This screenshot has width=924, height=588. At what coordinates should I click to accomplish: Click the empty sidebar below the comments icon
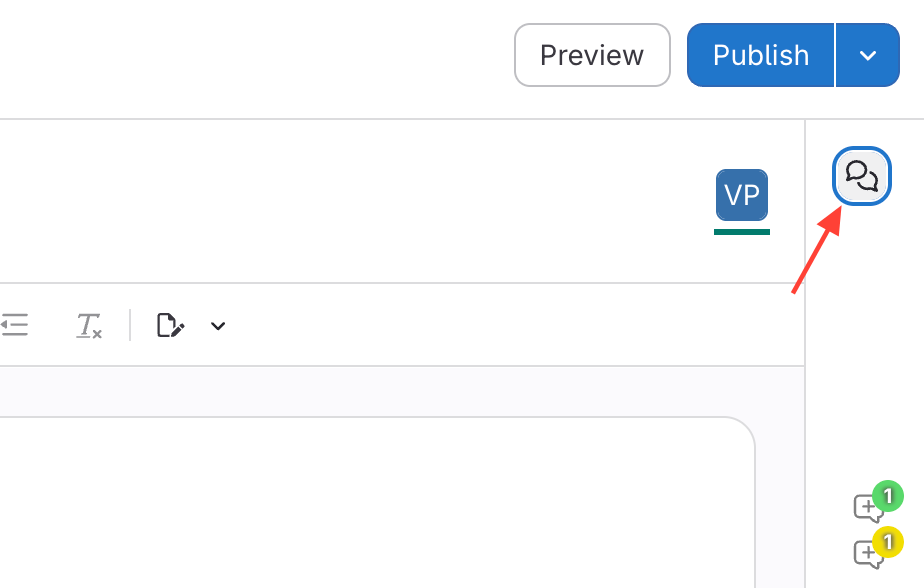pos(864,350)
